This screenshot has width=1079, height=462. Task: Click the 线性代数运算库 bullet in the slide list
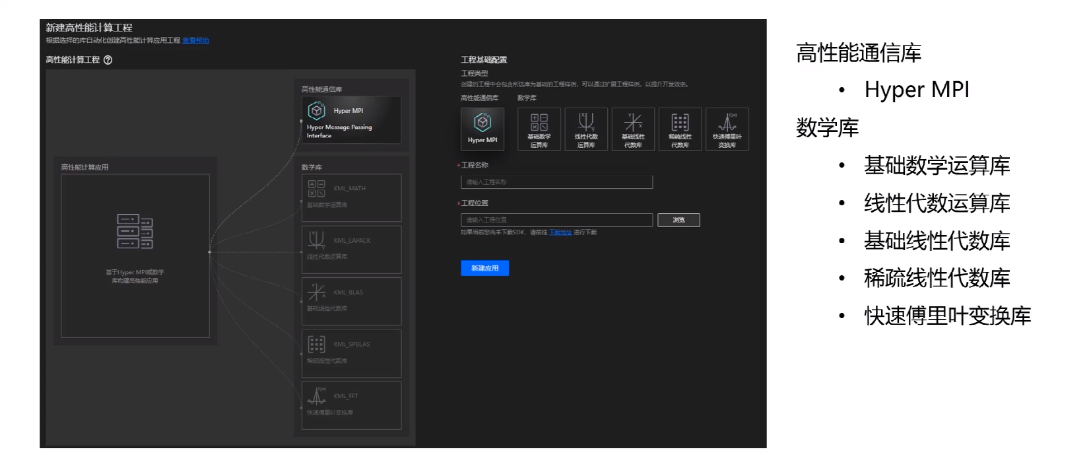pos(937,204)
